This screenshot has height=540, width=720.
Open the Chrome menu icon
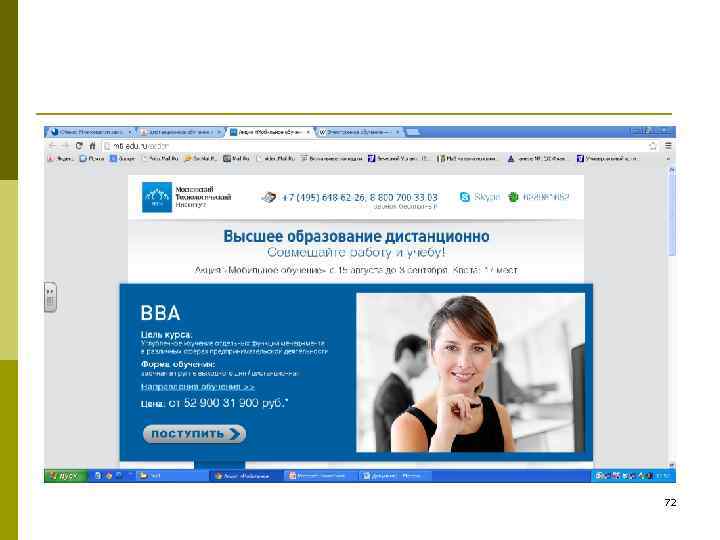pos(668,146)
